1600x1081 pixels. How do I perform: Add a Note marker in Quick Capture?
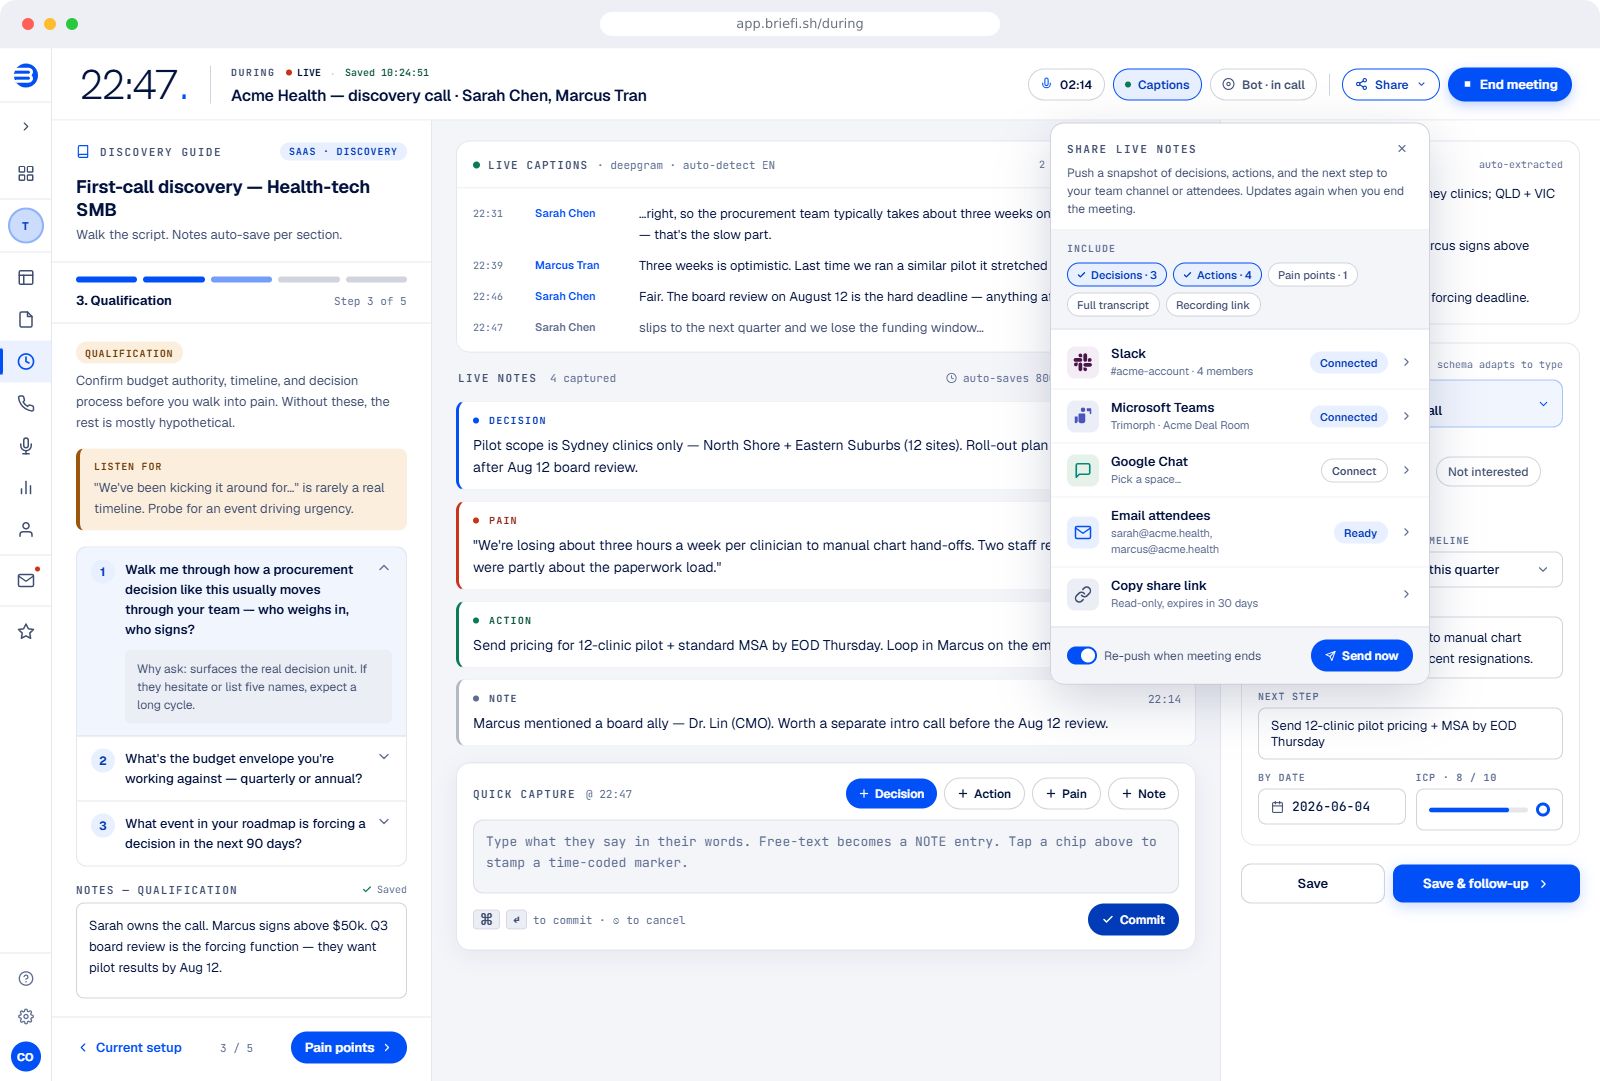(1143, 794)
